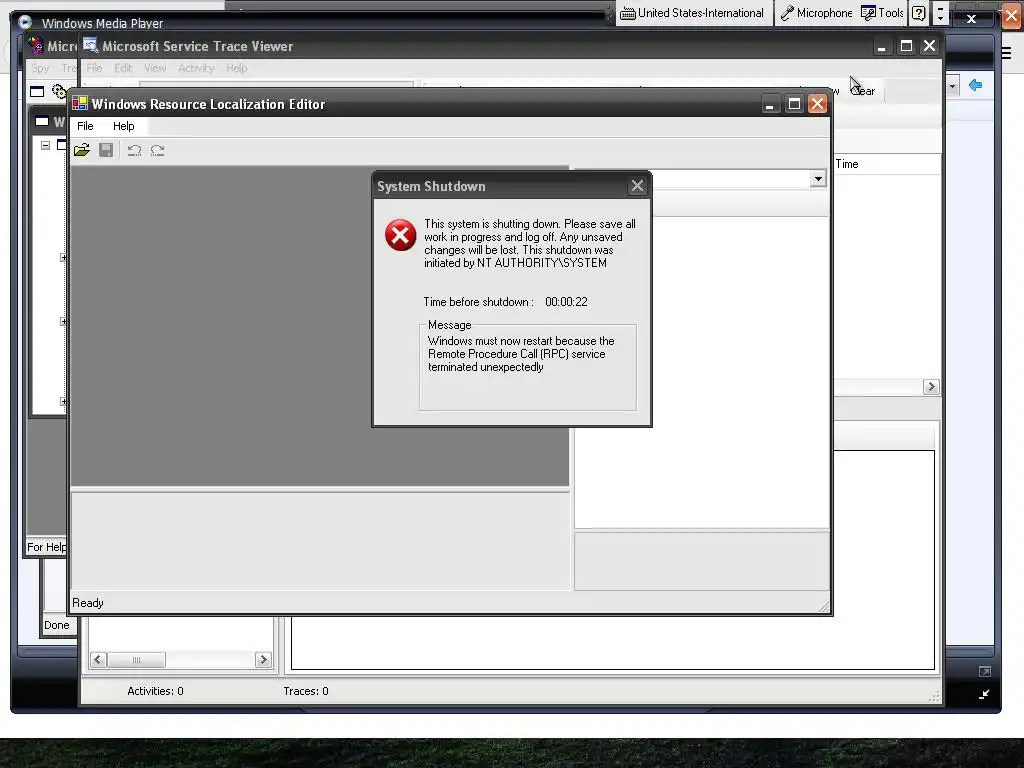1024x768 pixels.
Task: Click Media Player exit full mode arrow icon
Action: click(x=984, y=695)
